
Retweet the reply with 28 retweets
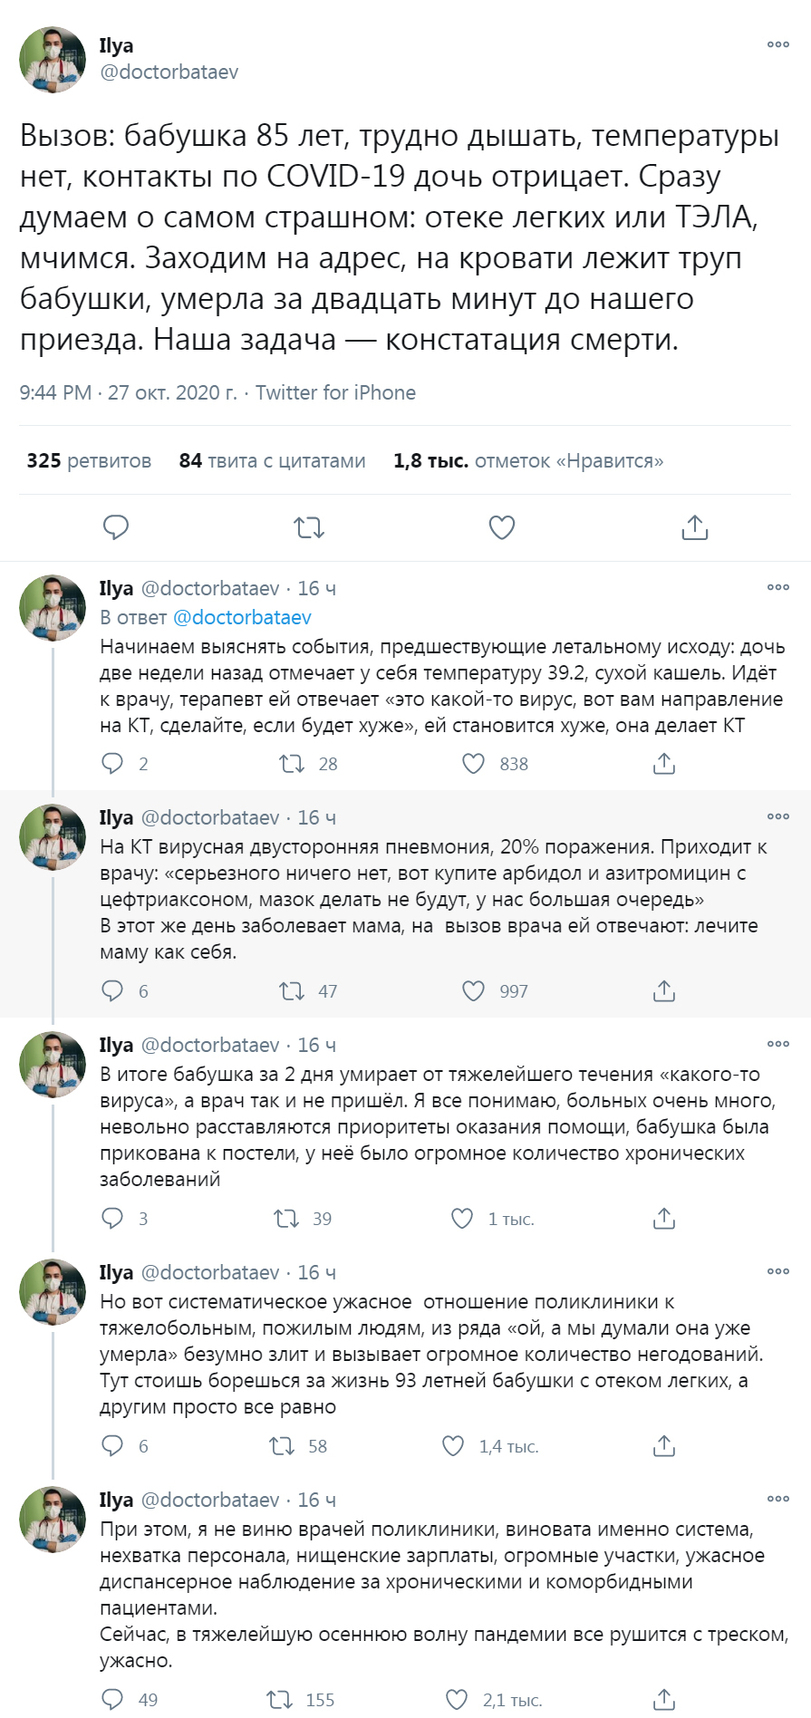292,764
